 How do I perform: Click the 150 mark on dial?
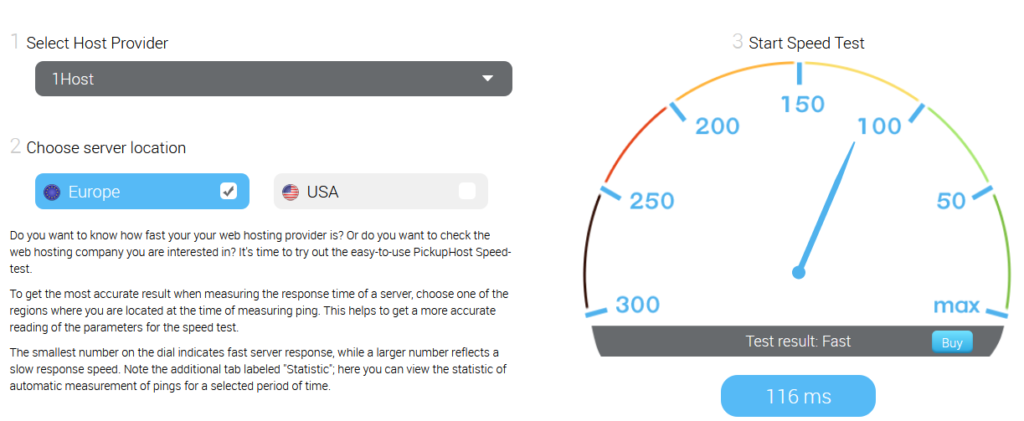click(x=802, y=104)
